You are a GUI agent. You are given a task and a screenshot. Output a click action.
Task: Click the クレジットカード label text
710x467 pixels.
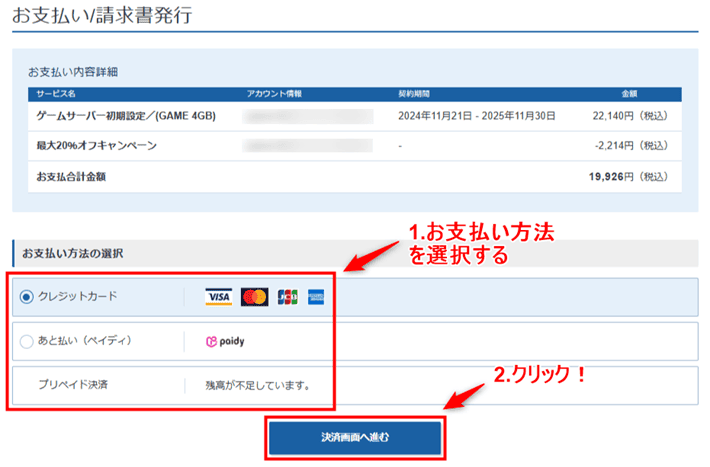tap(77, 296)
